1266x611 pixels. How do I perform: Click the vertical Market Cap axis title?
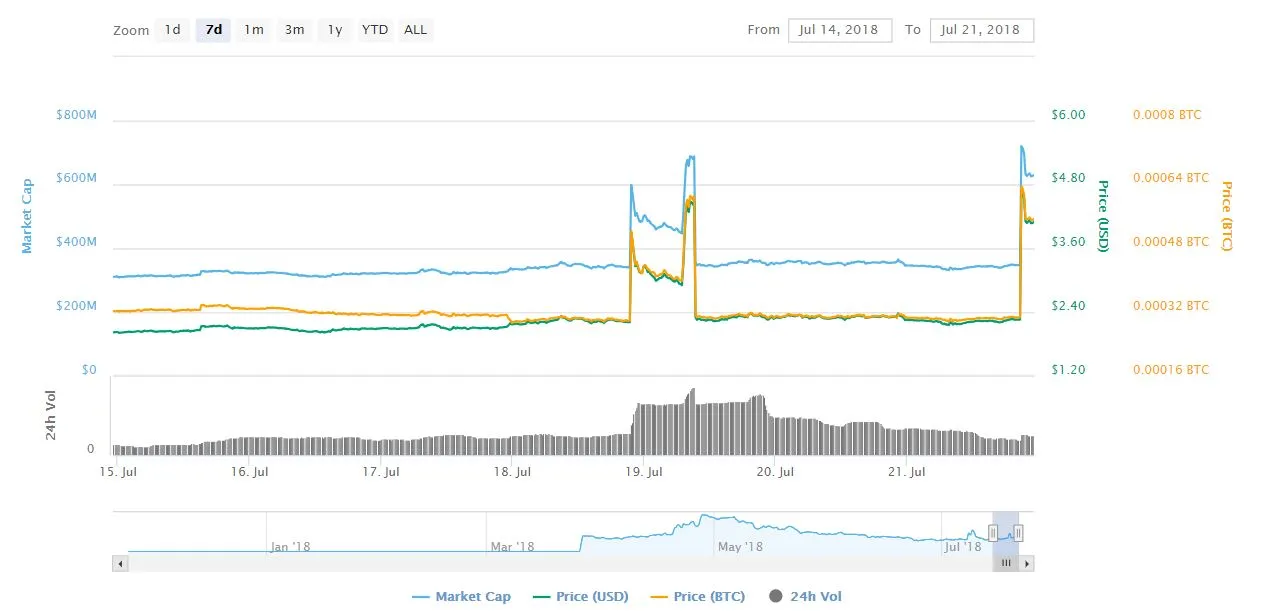[x=27, y=215]
